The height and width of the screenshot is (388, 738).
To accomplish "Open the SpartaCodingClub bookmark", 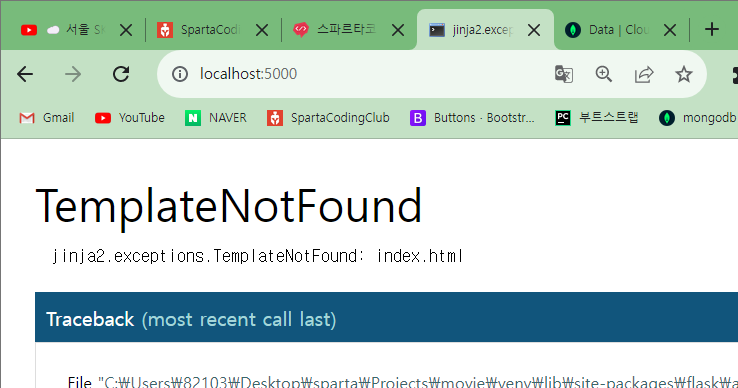I will (x=328, y=118).
